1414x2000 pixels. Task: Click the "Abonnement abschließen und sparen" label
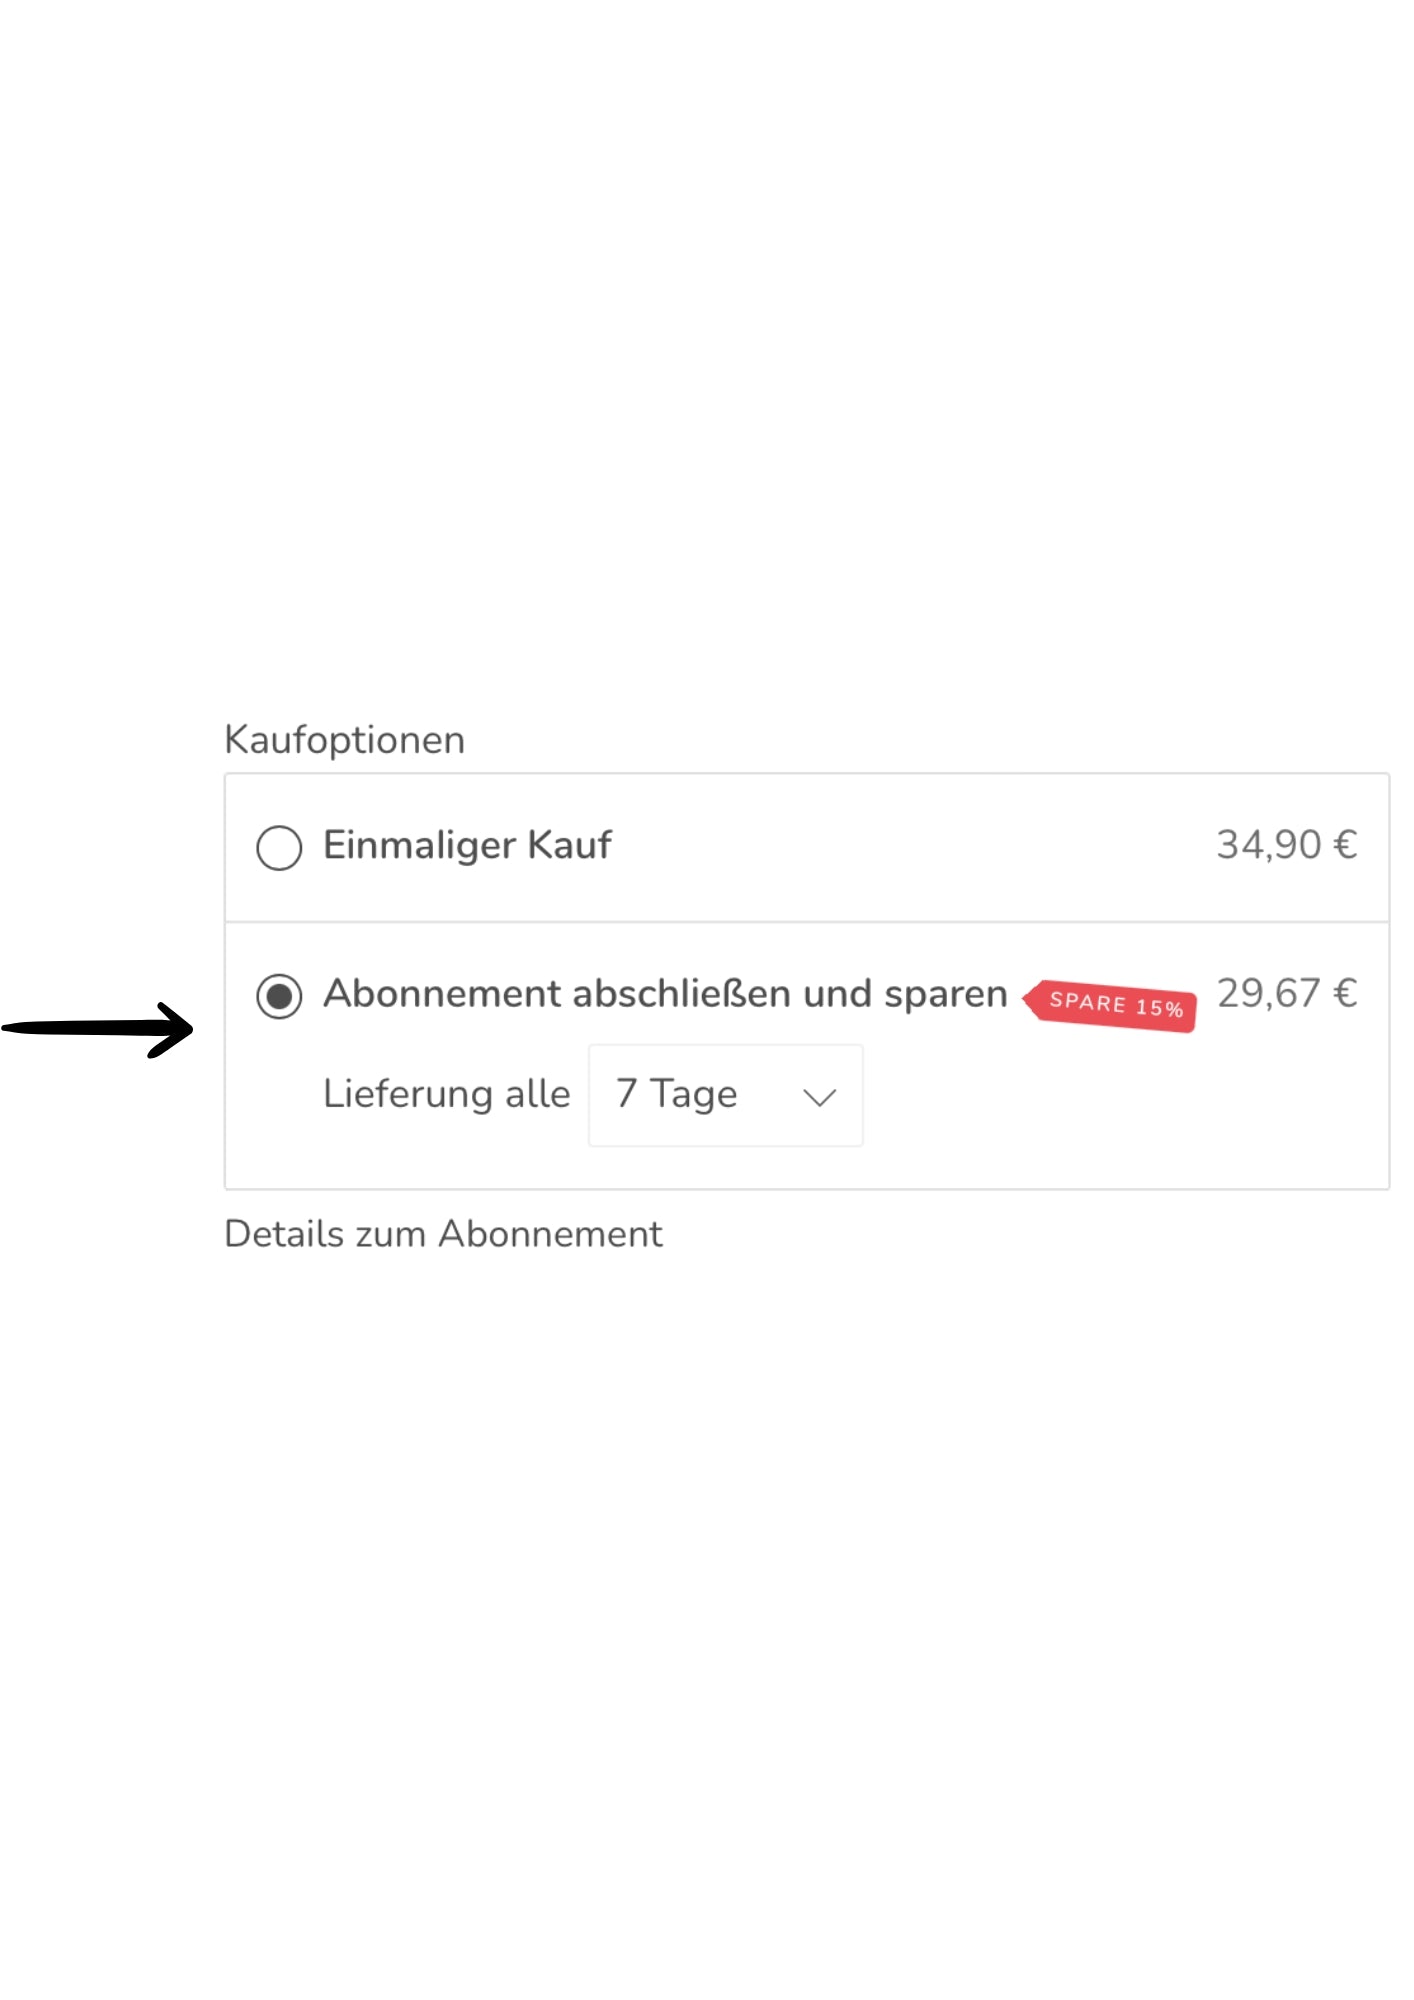(665, 994)
